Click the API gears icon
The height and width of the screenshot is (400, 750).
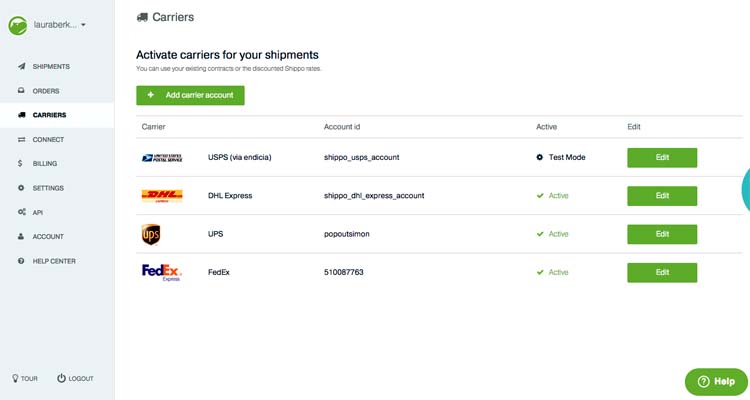[x=22, y=212]
